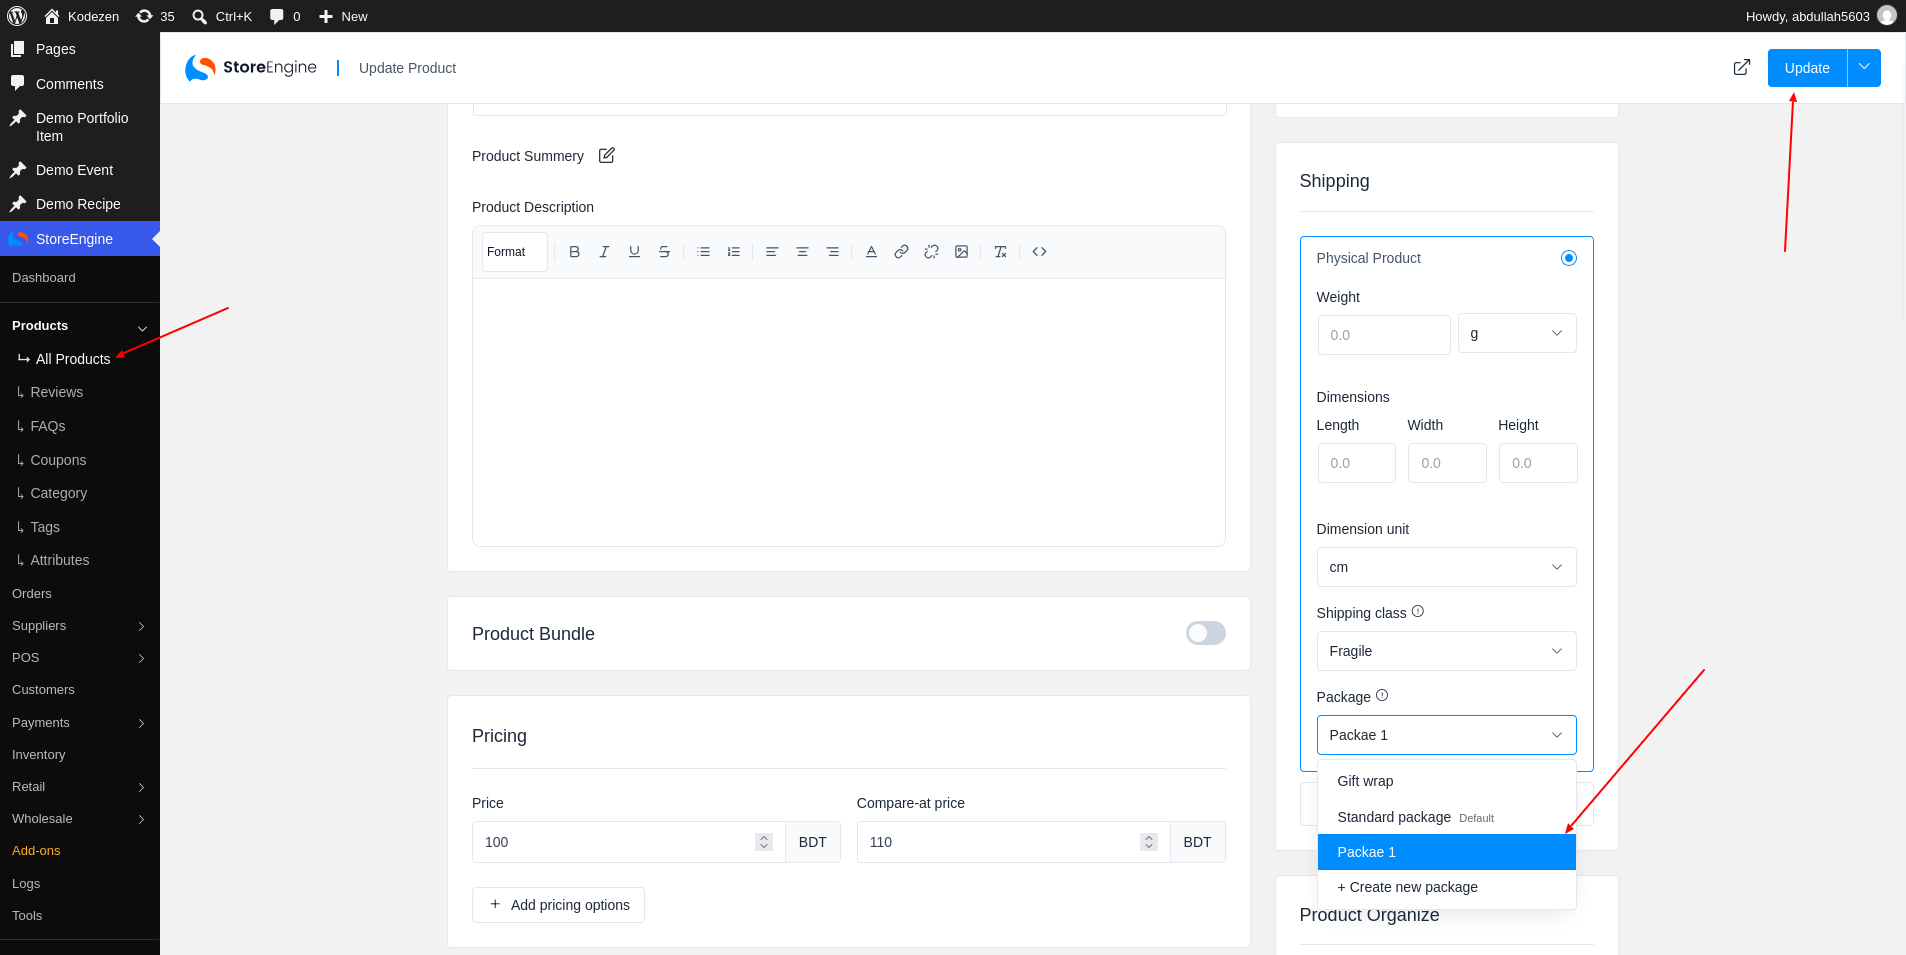
Task: Open the Coupons sidebar link
Action: tap(58, 460)
